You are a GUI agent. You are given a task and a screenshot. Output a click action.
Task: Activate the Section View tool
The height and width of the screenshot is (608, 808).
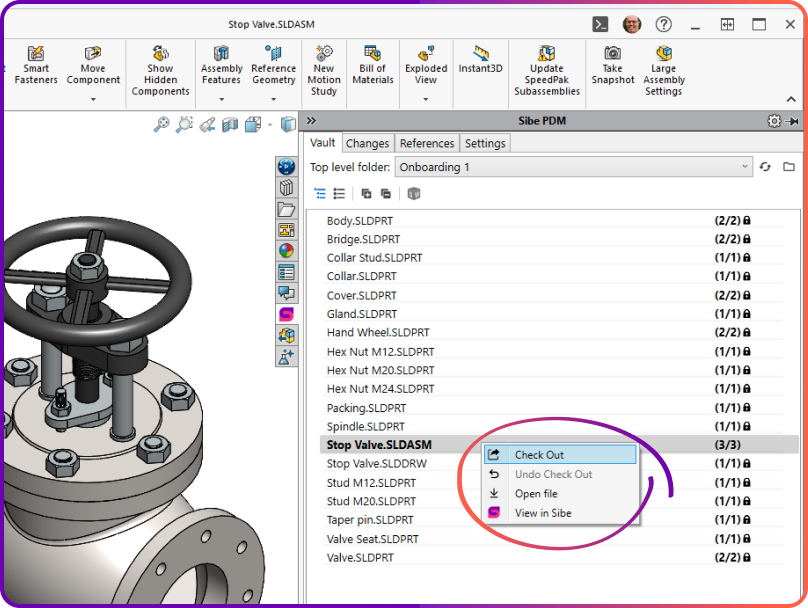(228, 125)
